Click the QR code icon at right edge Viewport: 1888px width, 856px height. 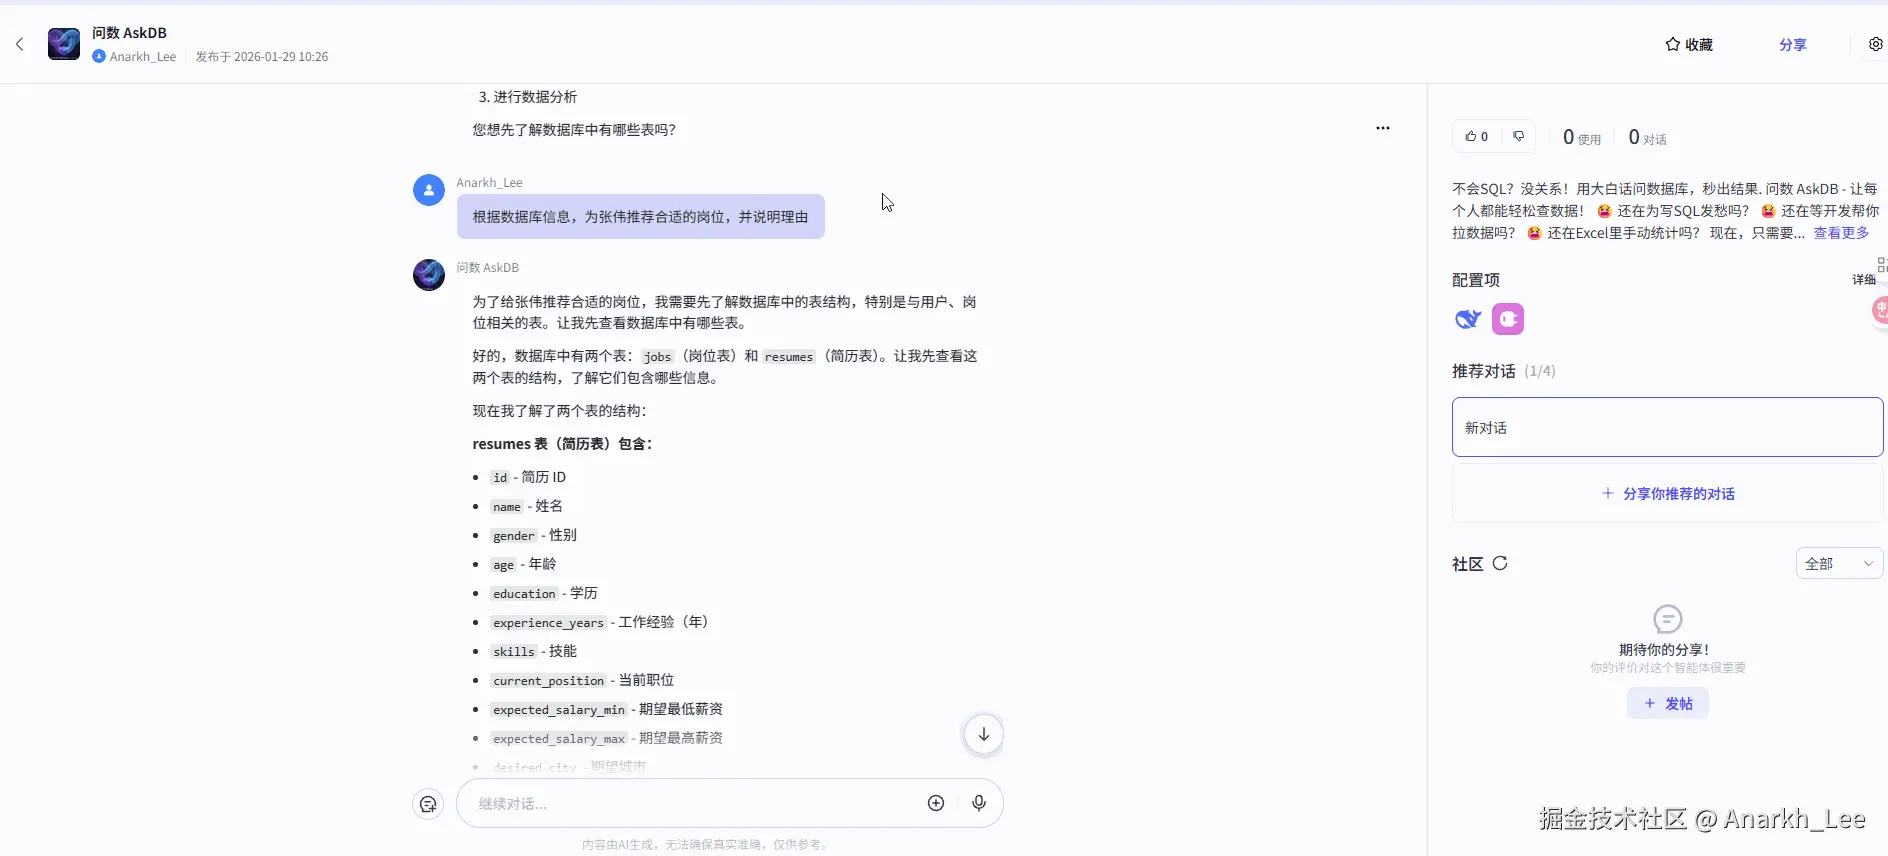(1882, 264)
